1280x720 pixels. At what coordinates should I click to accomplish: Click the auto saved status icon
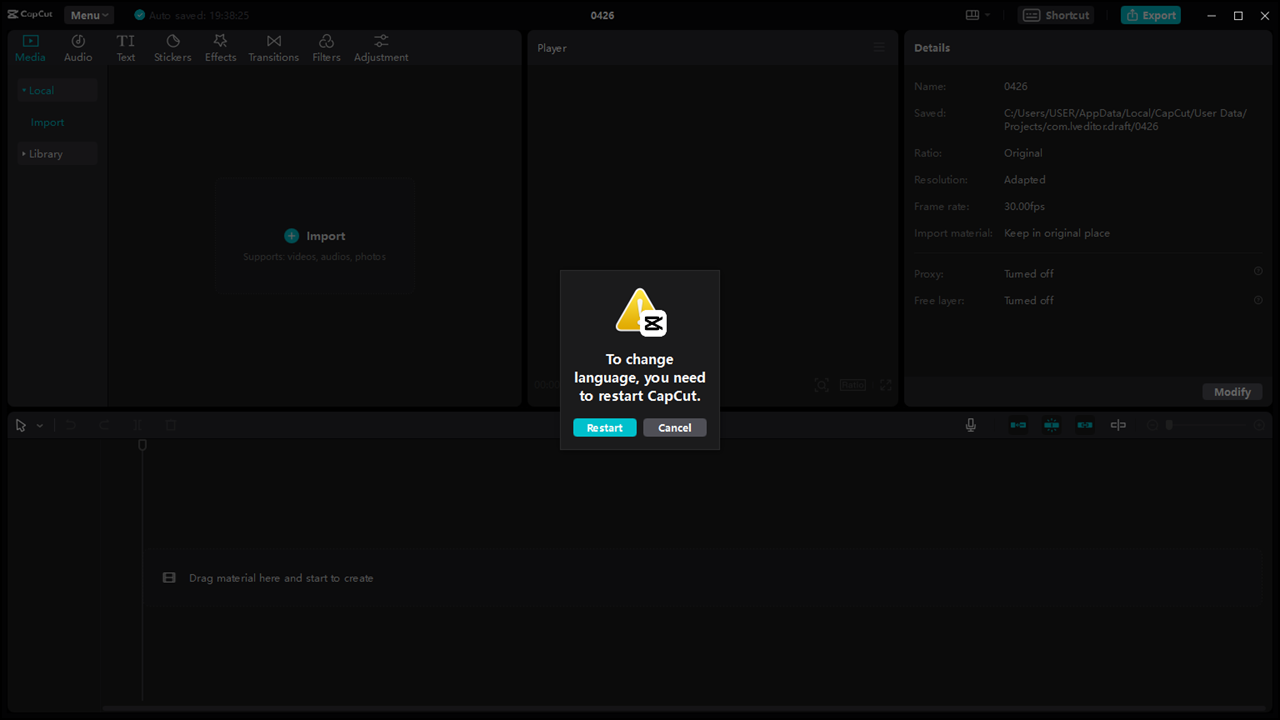(139, 15)
